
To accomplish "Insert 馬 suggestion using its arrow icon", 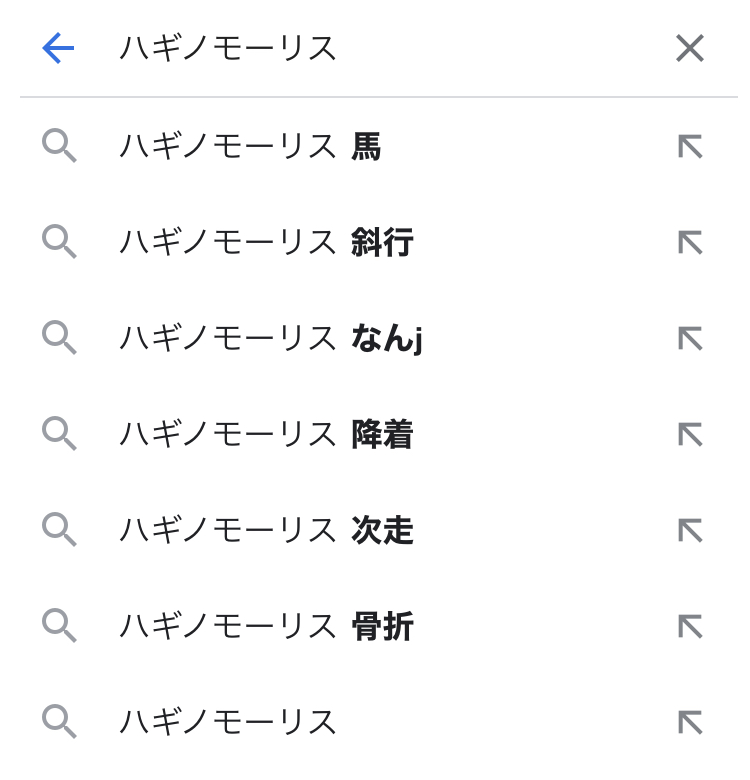I will (690, 147).
